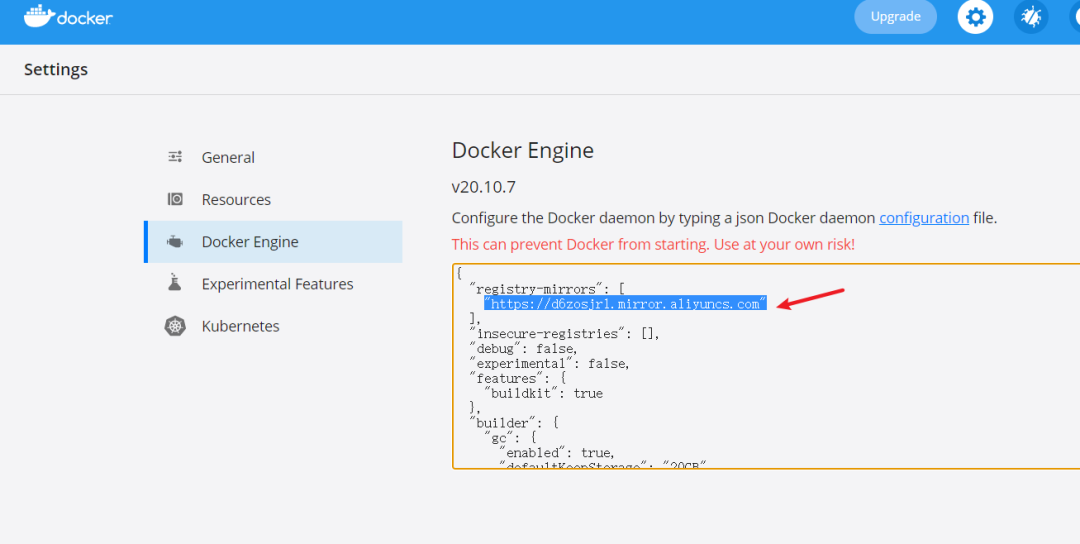The width and height of the screenshot is (1080, 544).
Task: Click the Experimental Features flask icon
Action: click(x=175, y=284)
